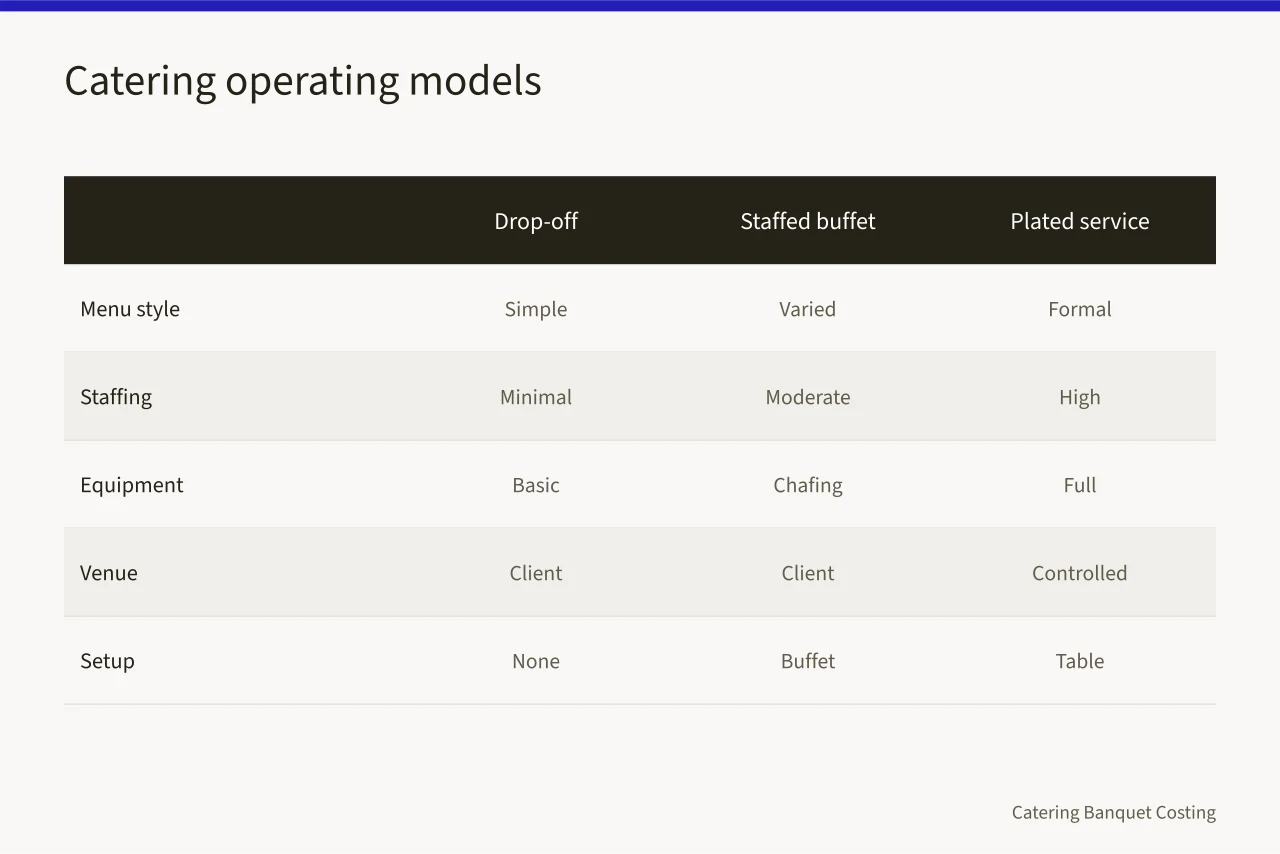Pick the "High" staffing cell

pyautogui.click(x=1080, y=397)
